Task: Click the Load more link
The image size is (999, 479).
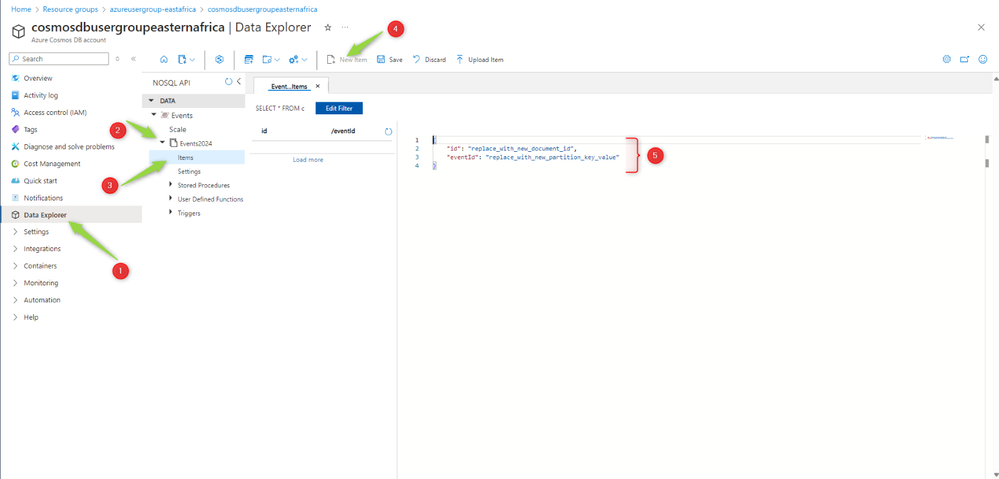Action: coord(308,160)
